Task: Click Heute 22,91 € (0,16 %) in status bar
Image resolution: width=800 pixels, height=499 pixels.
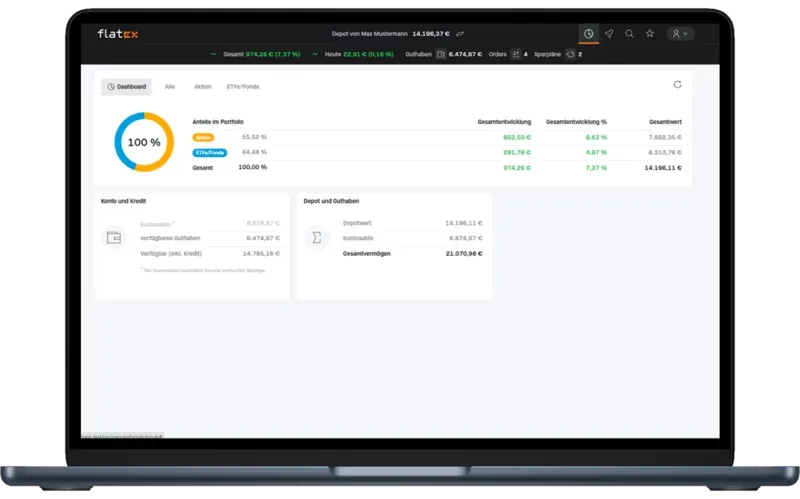Action: [359, 54]
